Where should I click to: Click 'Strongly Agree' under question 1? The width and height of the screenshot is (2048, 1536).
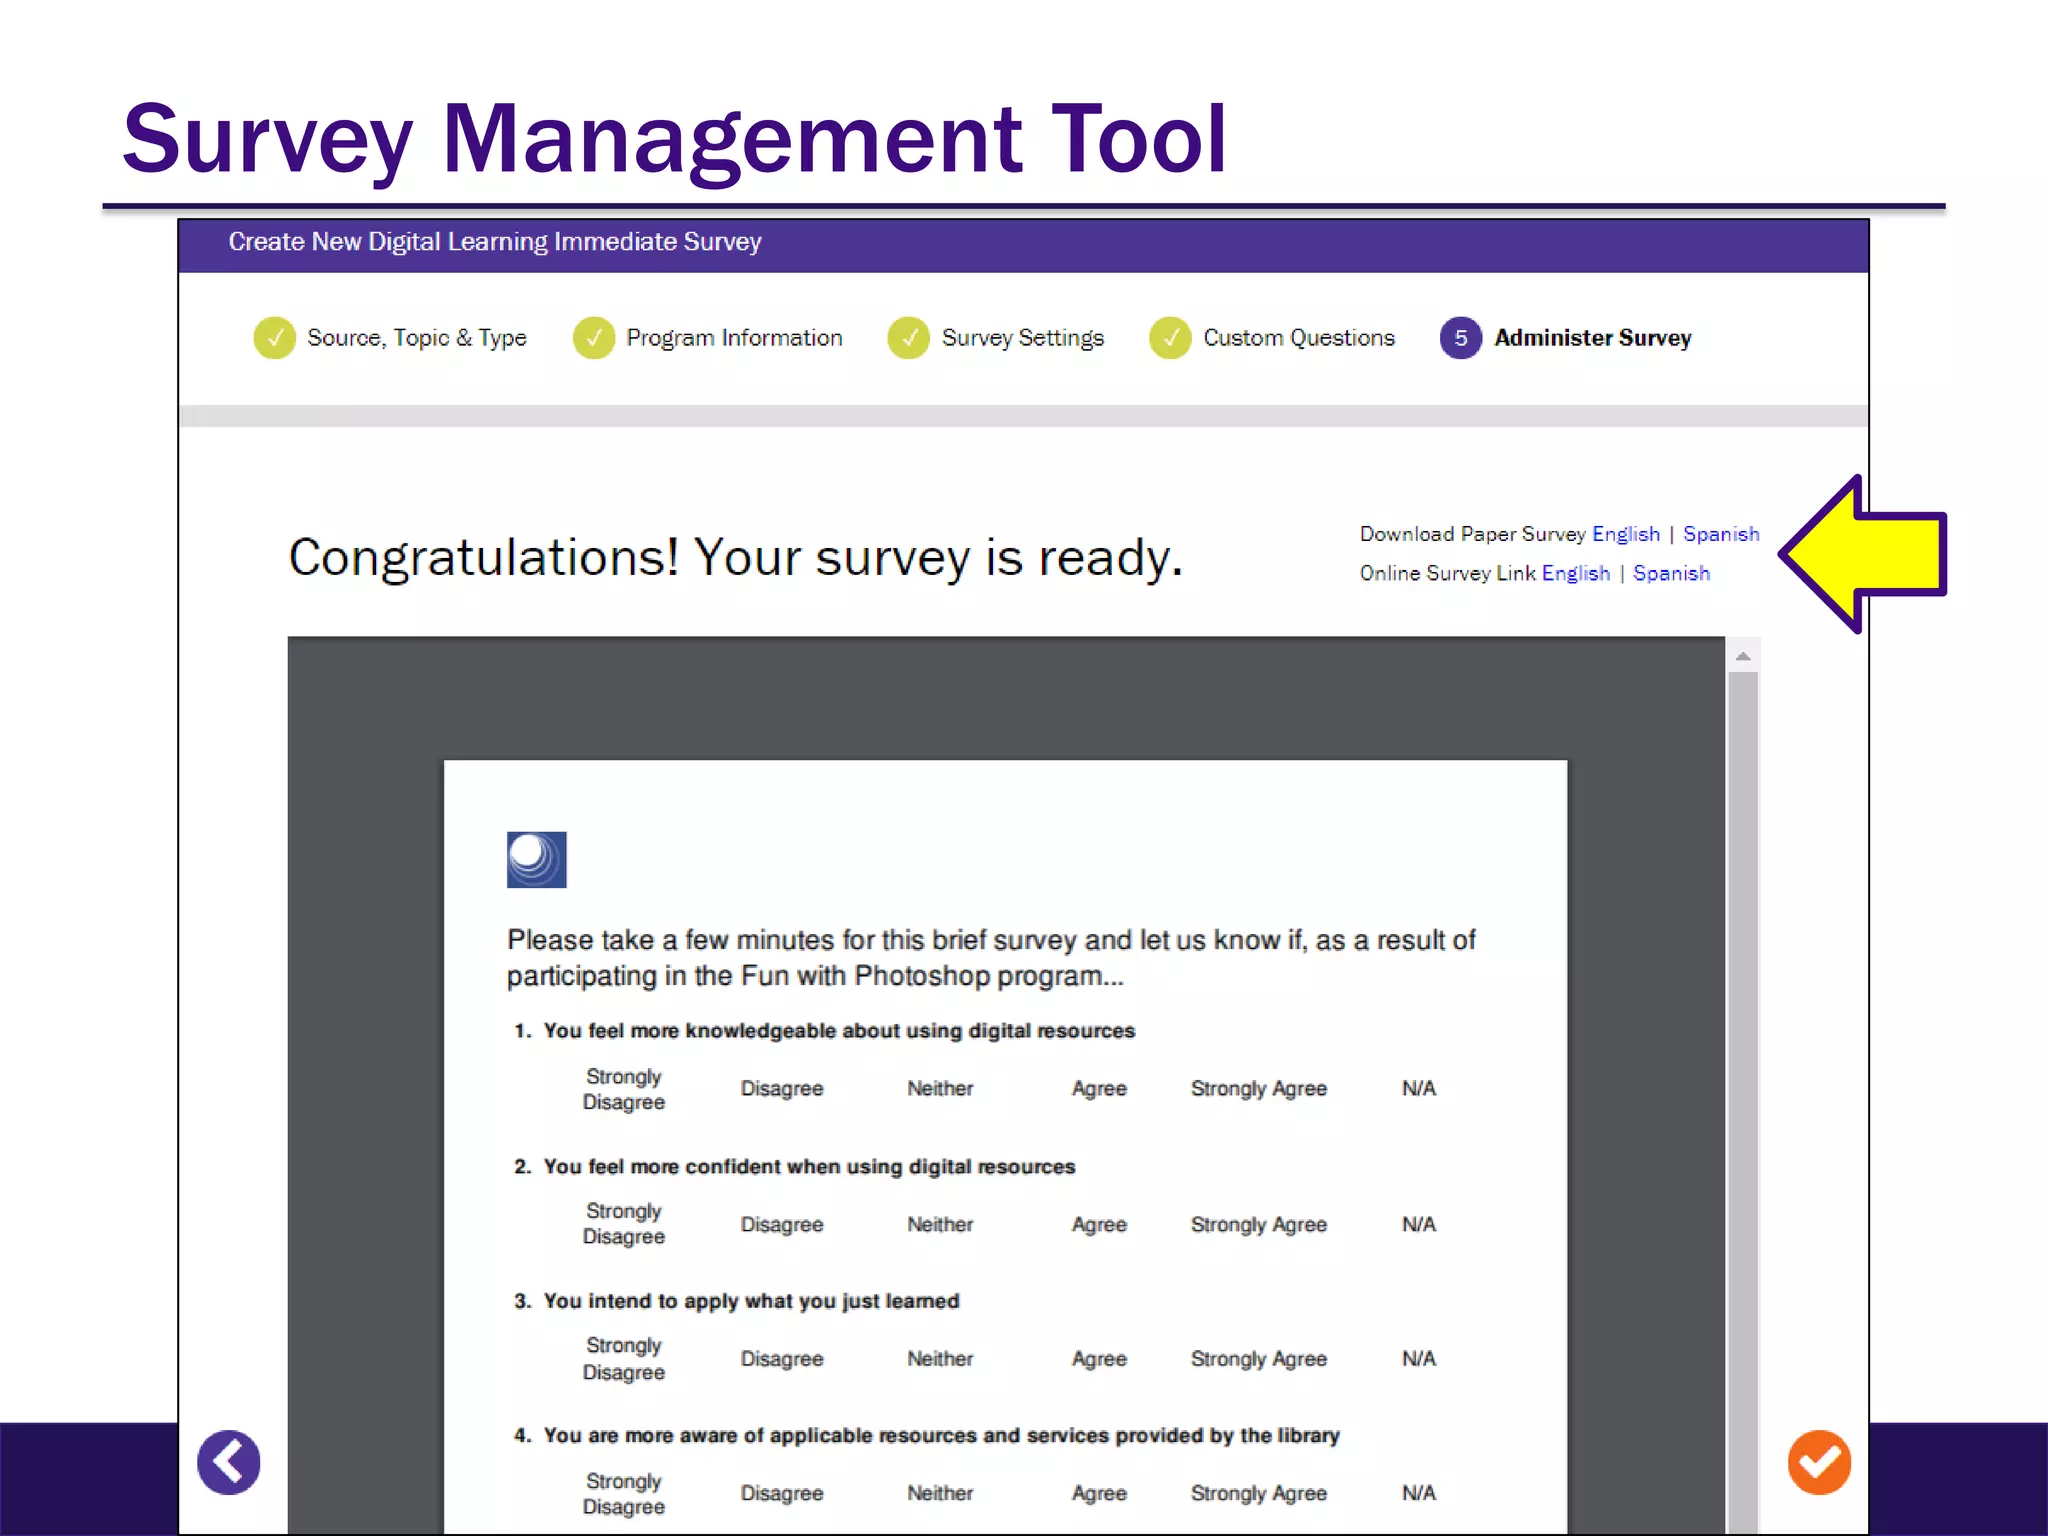pyautogui.click(x=1259, y=1089)
